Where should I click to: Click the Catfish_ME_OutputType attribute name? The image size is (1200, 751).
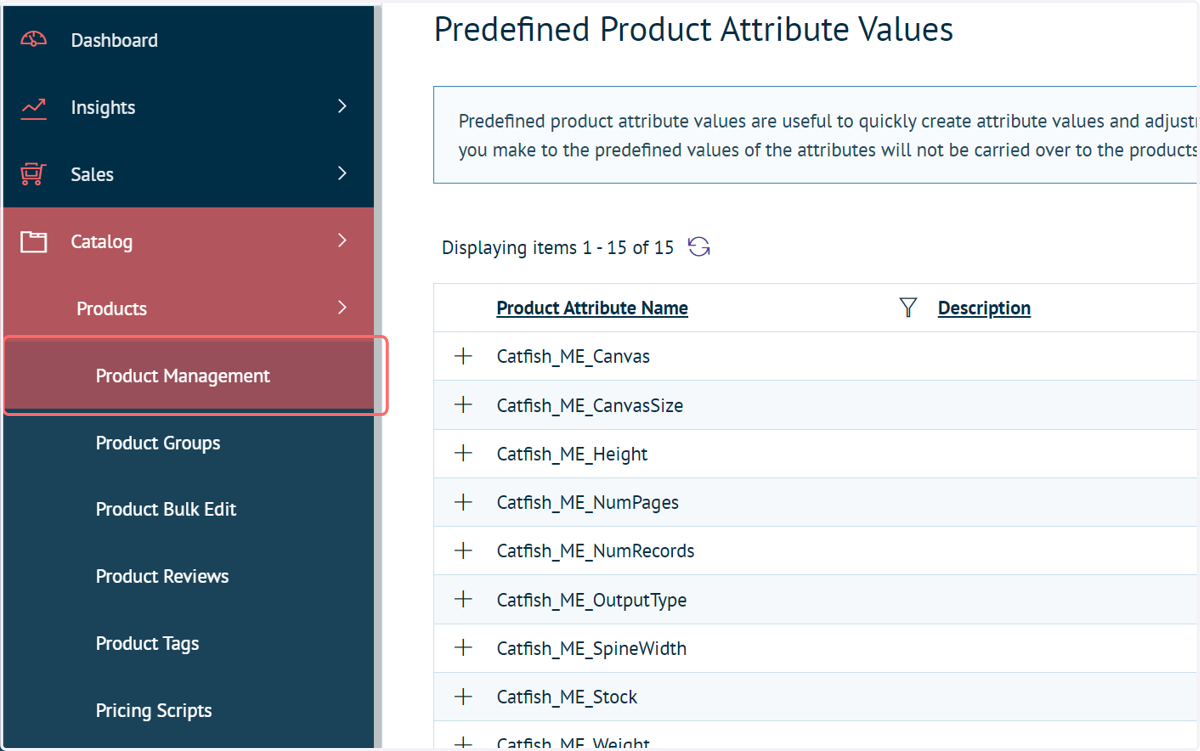click(x=592, y=600)
